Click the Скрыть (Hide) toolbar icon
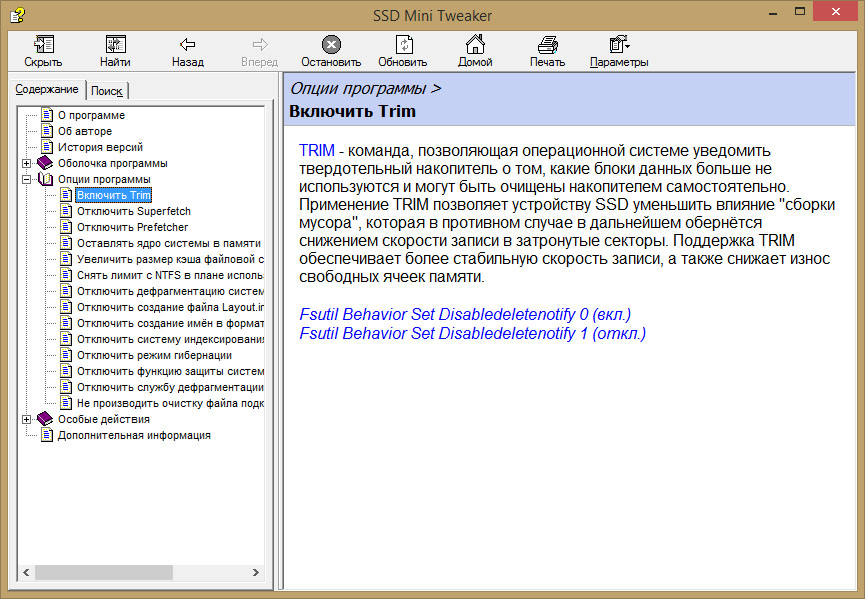Image resolution: width=865 pixels, height=599 pixels. [43, 45]
